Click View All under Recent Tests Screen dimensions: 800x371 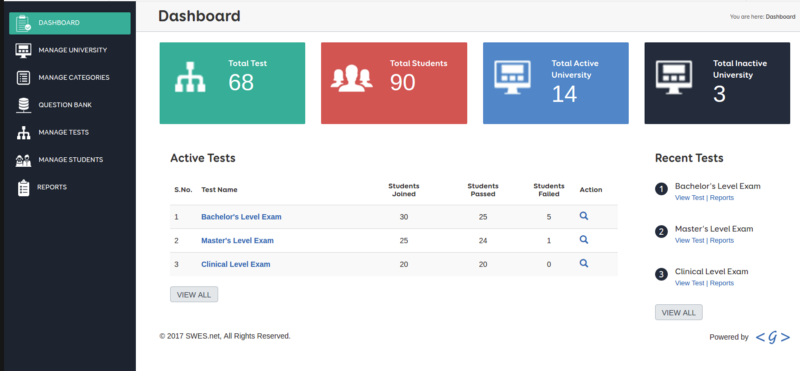pyautogui.click(x=679, y=312)
